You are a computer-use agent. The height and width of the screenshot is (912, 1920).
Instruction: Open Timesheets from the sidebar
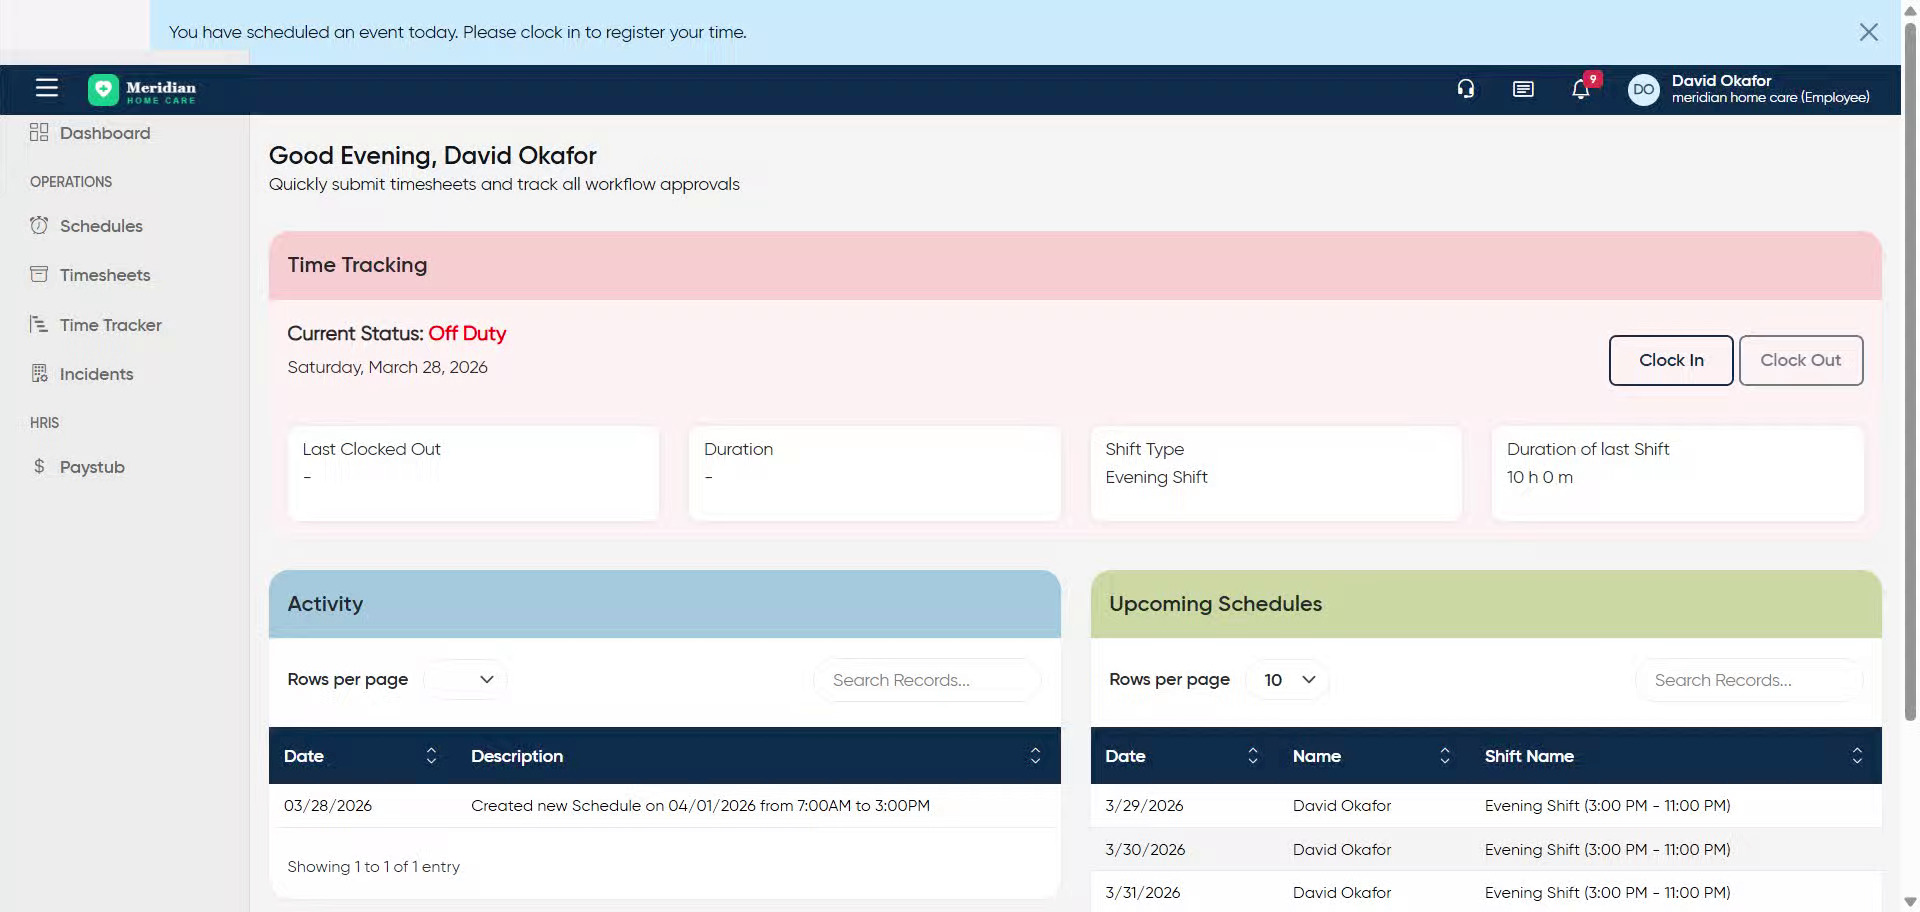click(105, 275)
